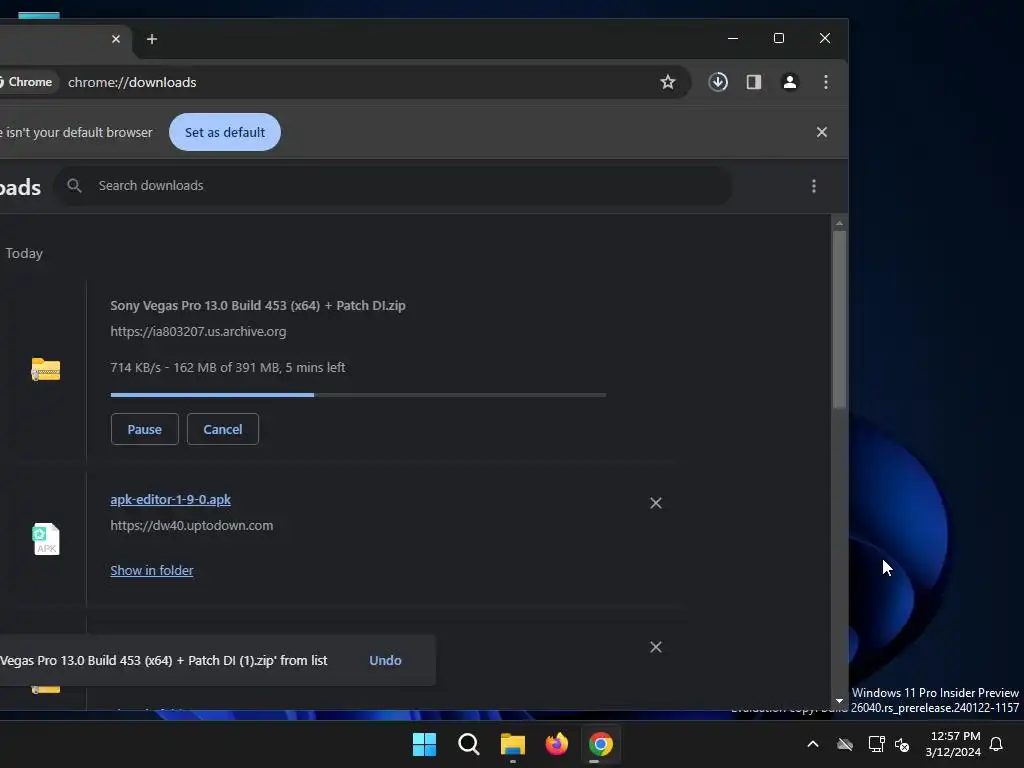Open File Explorer from taskbar
Viewport: 1024px width, 768px height.
513,744
